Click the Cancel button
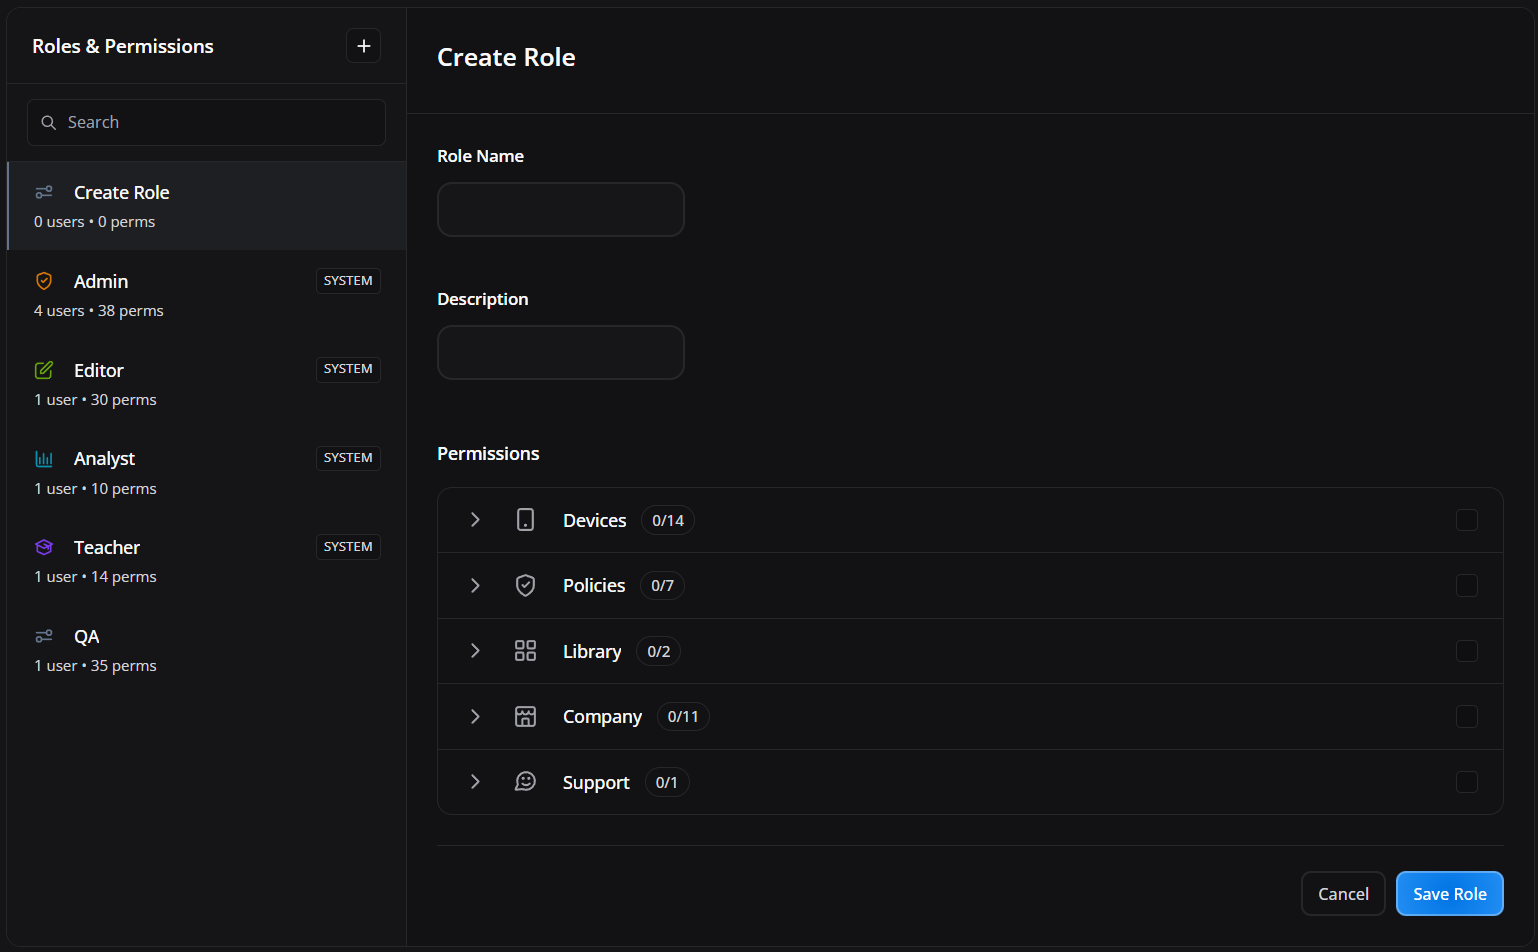This screenshot has width=1538, height=952. [1343, 894]
